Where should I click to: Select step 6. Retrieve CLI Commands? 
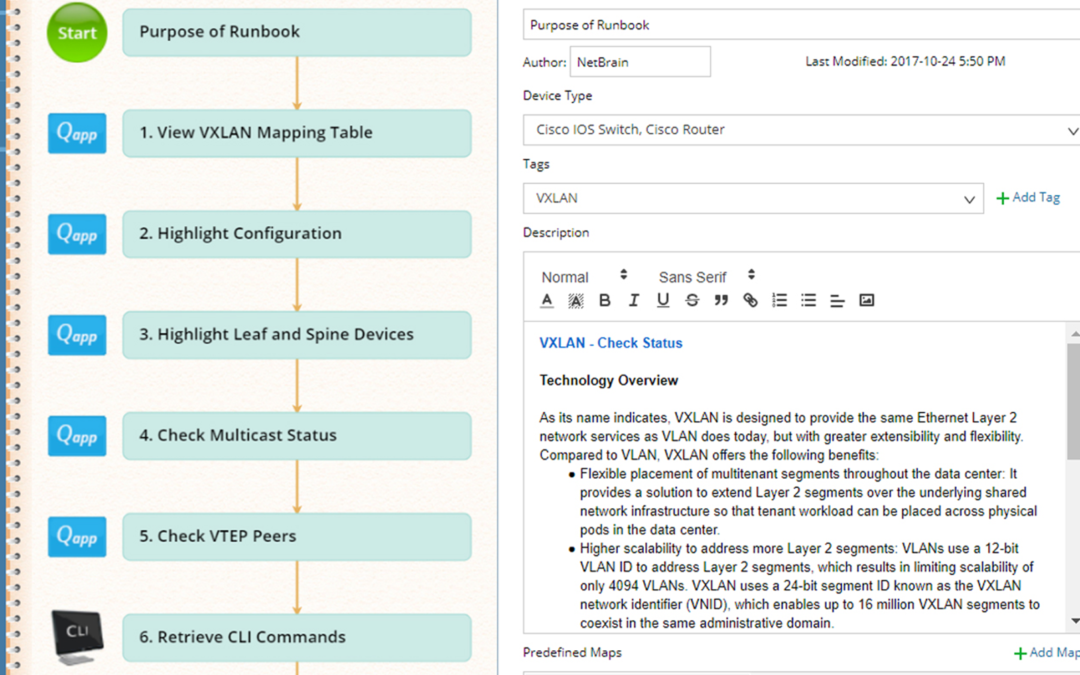(297, 638)
